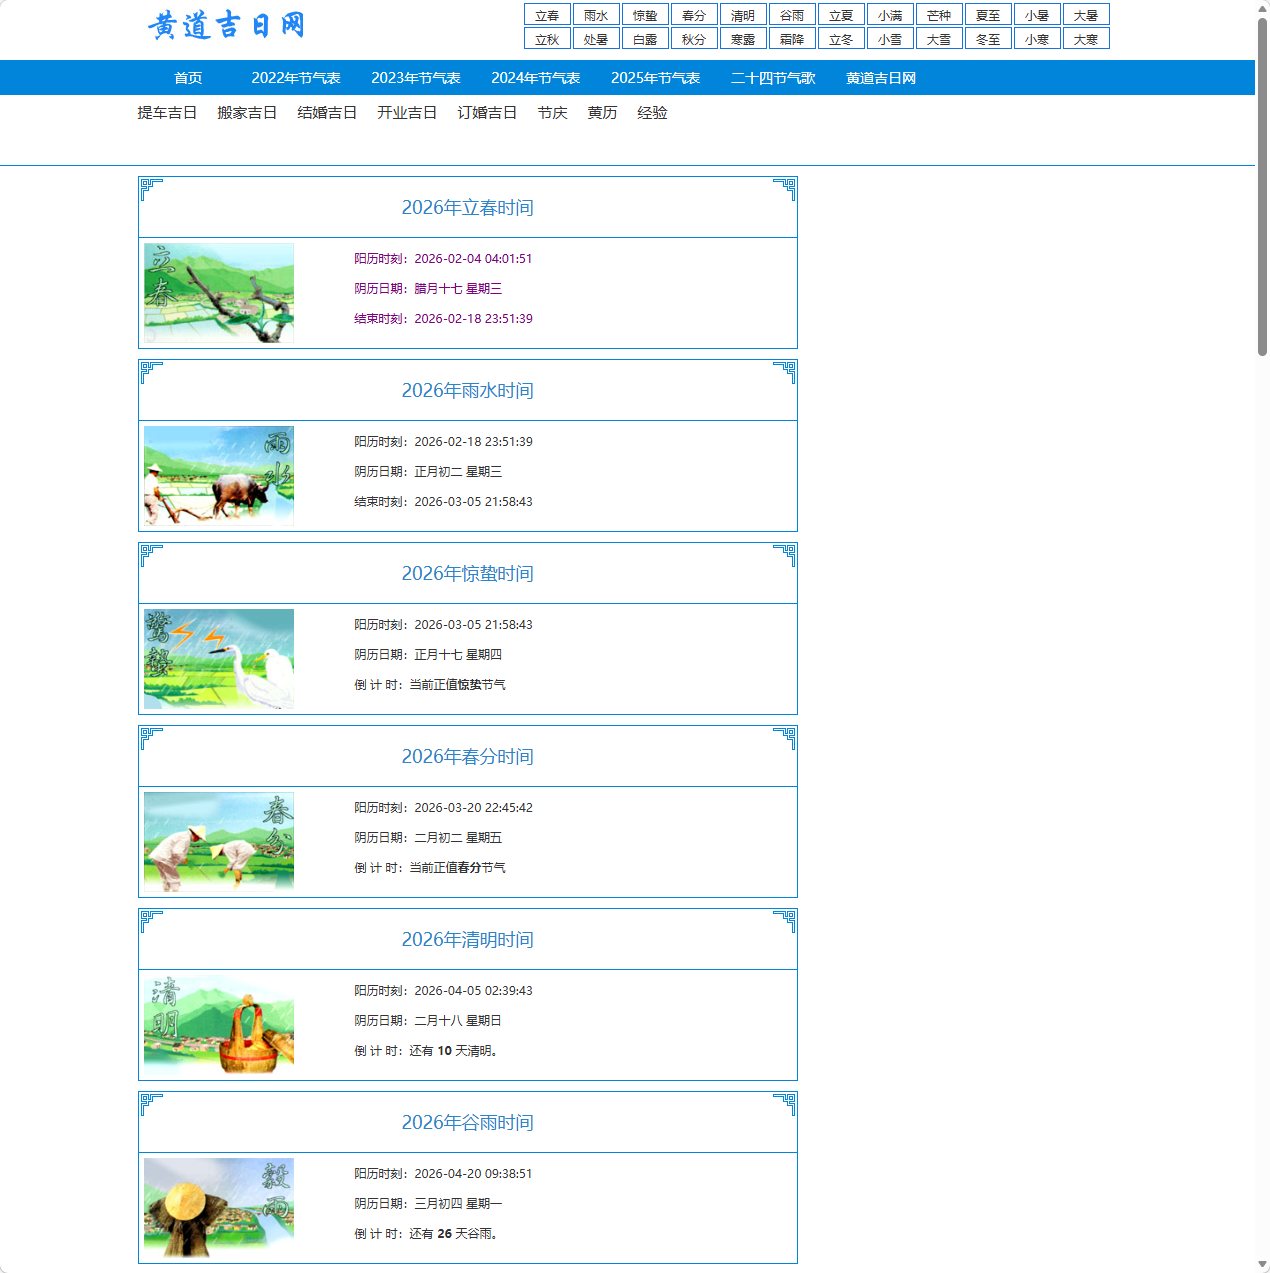Click the 谷雨 straw hat thumbnail
Viewport: 1270px width, 1273px height.
(219, 1208)
